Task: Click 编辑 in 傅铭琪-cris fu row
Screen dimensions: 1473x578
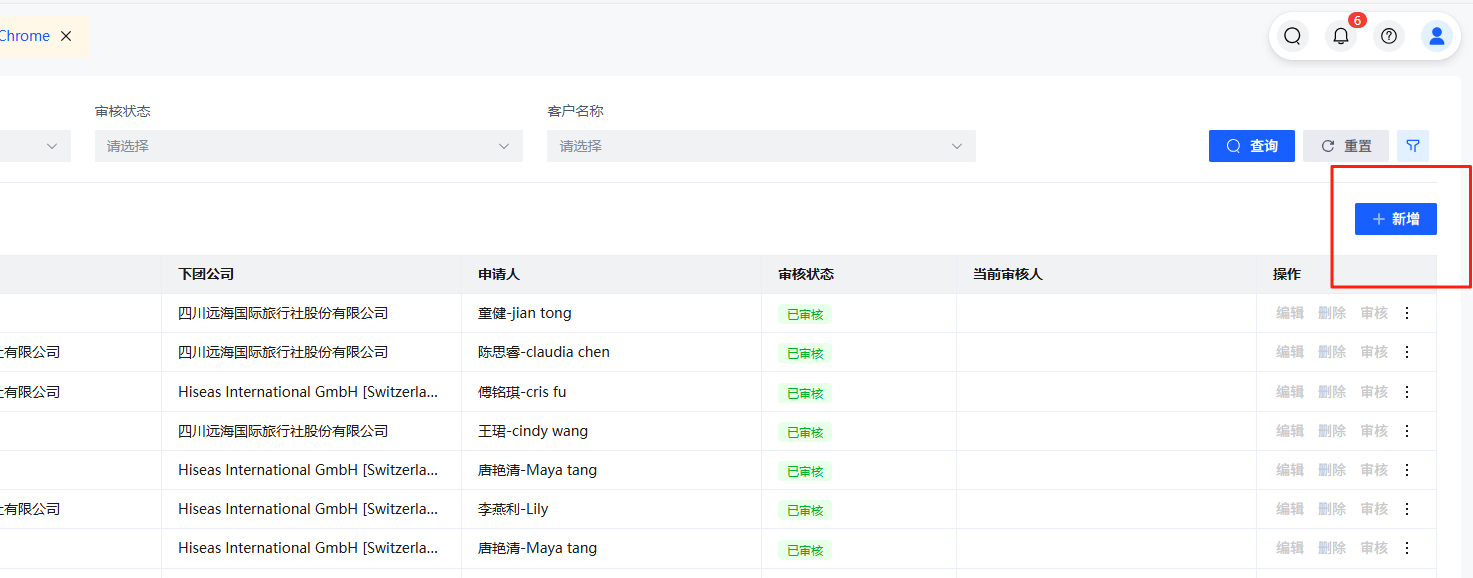Action: 1290,392
